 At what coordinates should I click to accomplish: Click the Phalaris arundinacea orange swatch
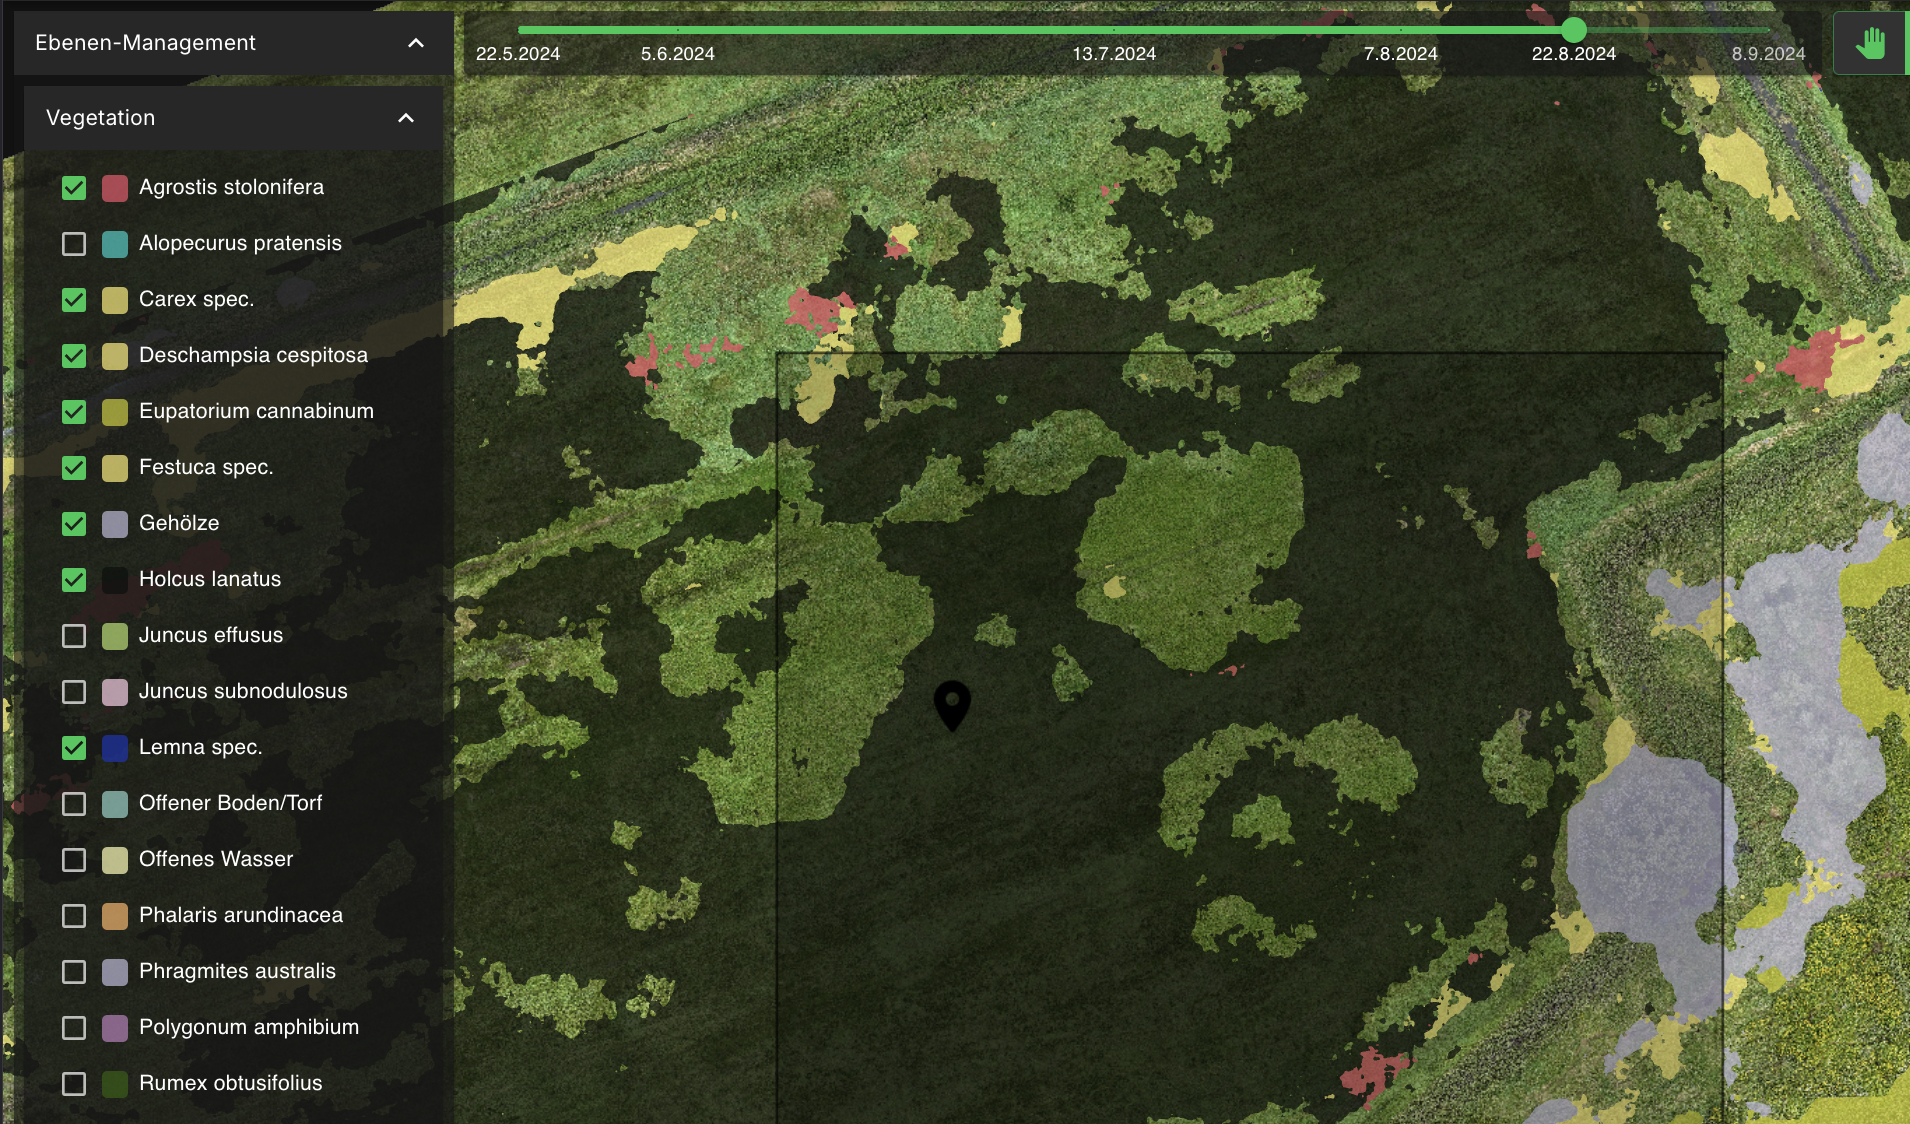[x=115, y=916]
